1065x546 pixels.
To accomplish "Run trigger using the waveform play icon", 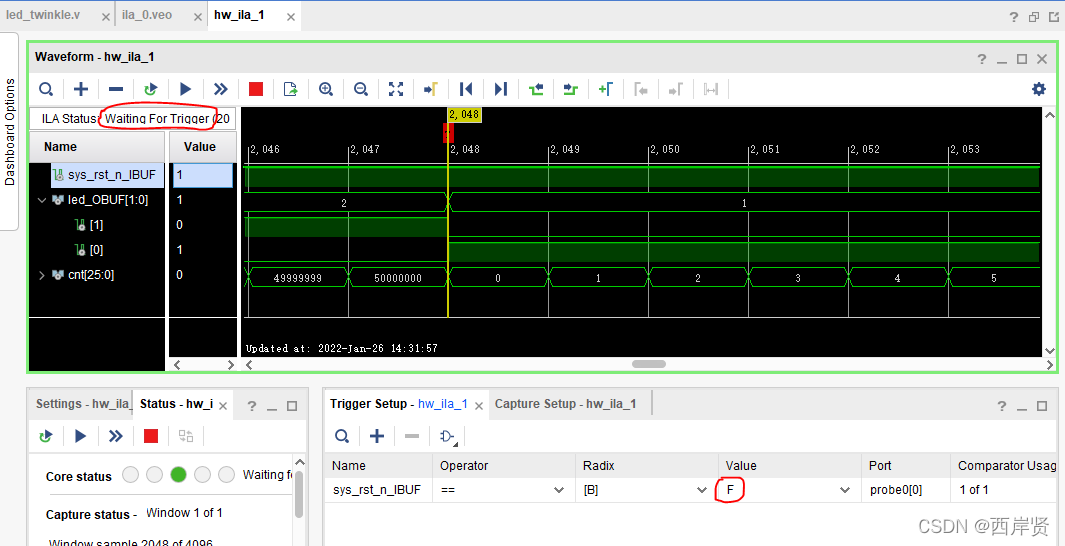I will pyautogui.click(x=185, y=89).
